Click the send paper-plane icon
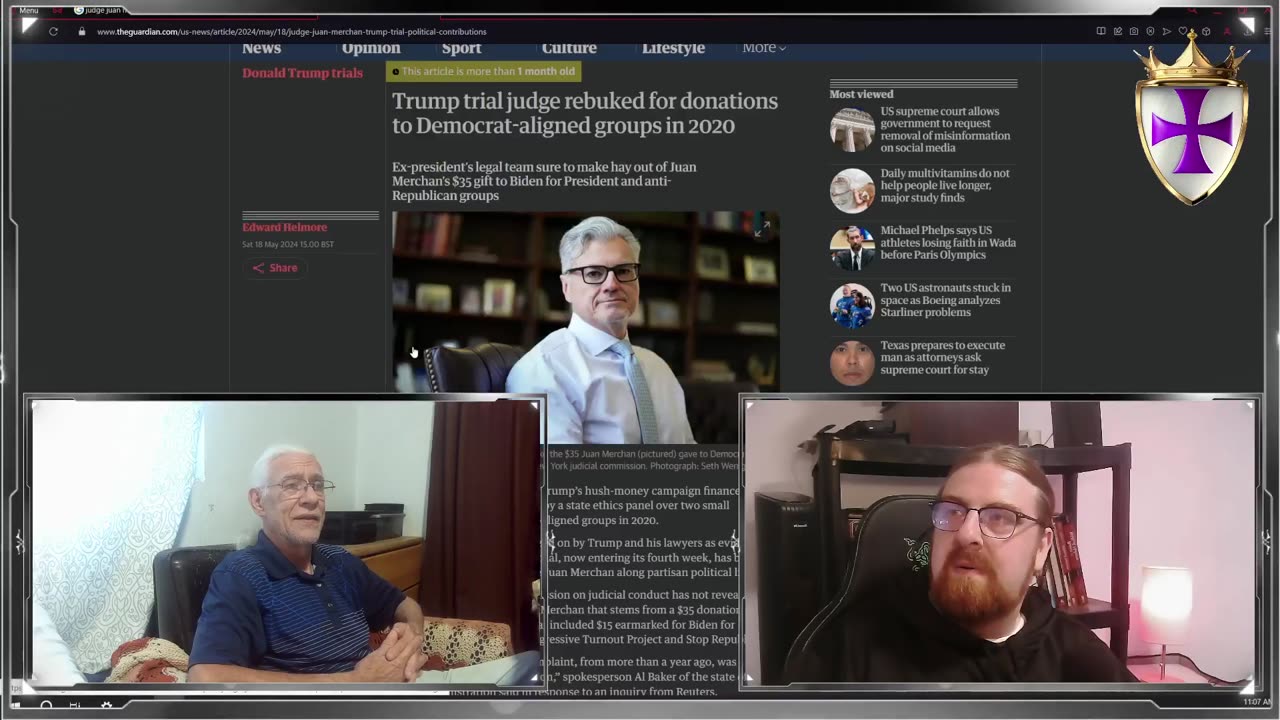The height and width of the screenshot is (720, 1280). (1166, 31)
